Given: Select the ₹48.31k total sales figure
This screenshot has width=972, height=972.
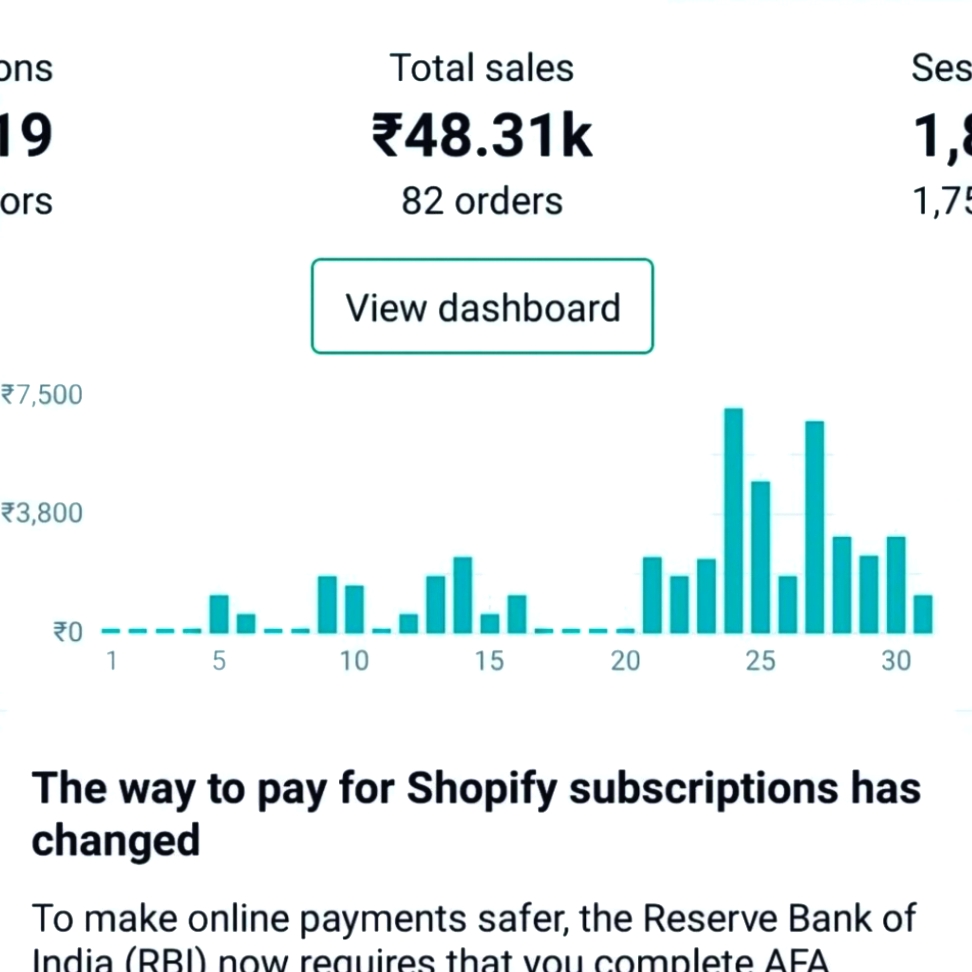Looking at the screenshot, I should click(482, 135).
